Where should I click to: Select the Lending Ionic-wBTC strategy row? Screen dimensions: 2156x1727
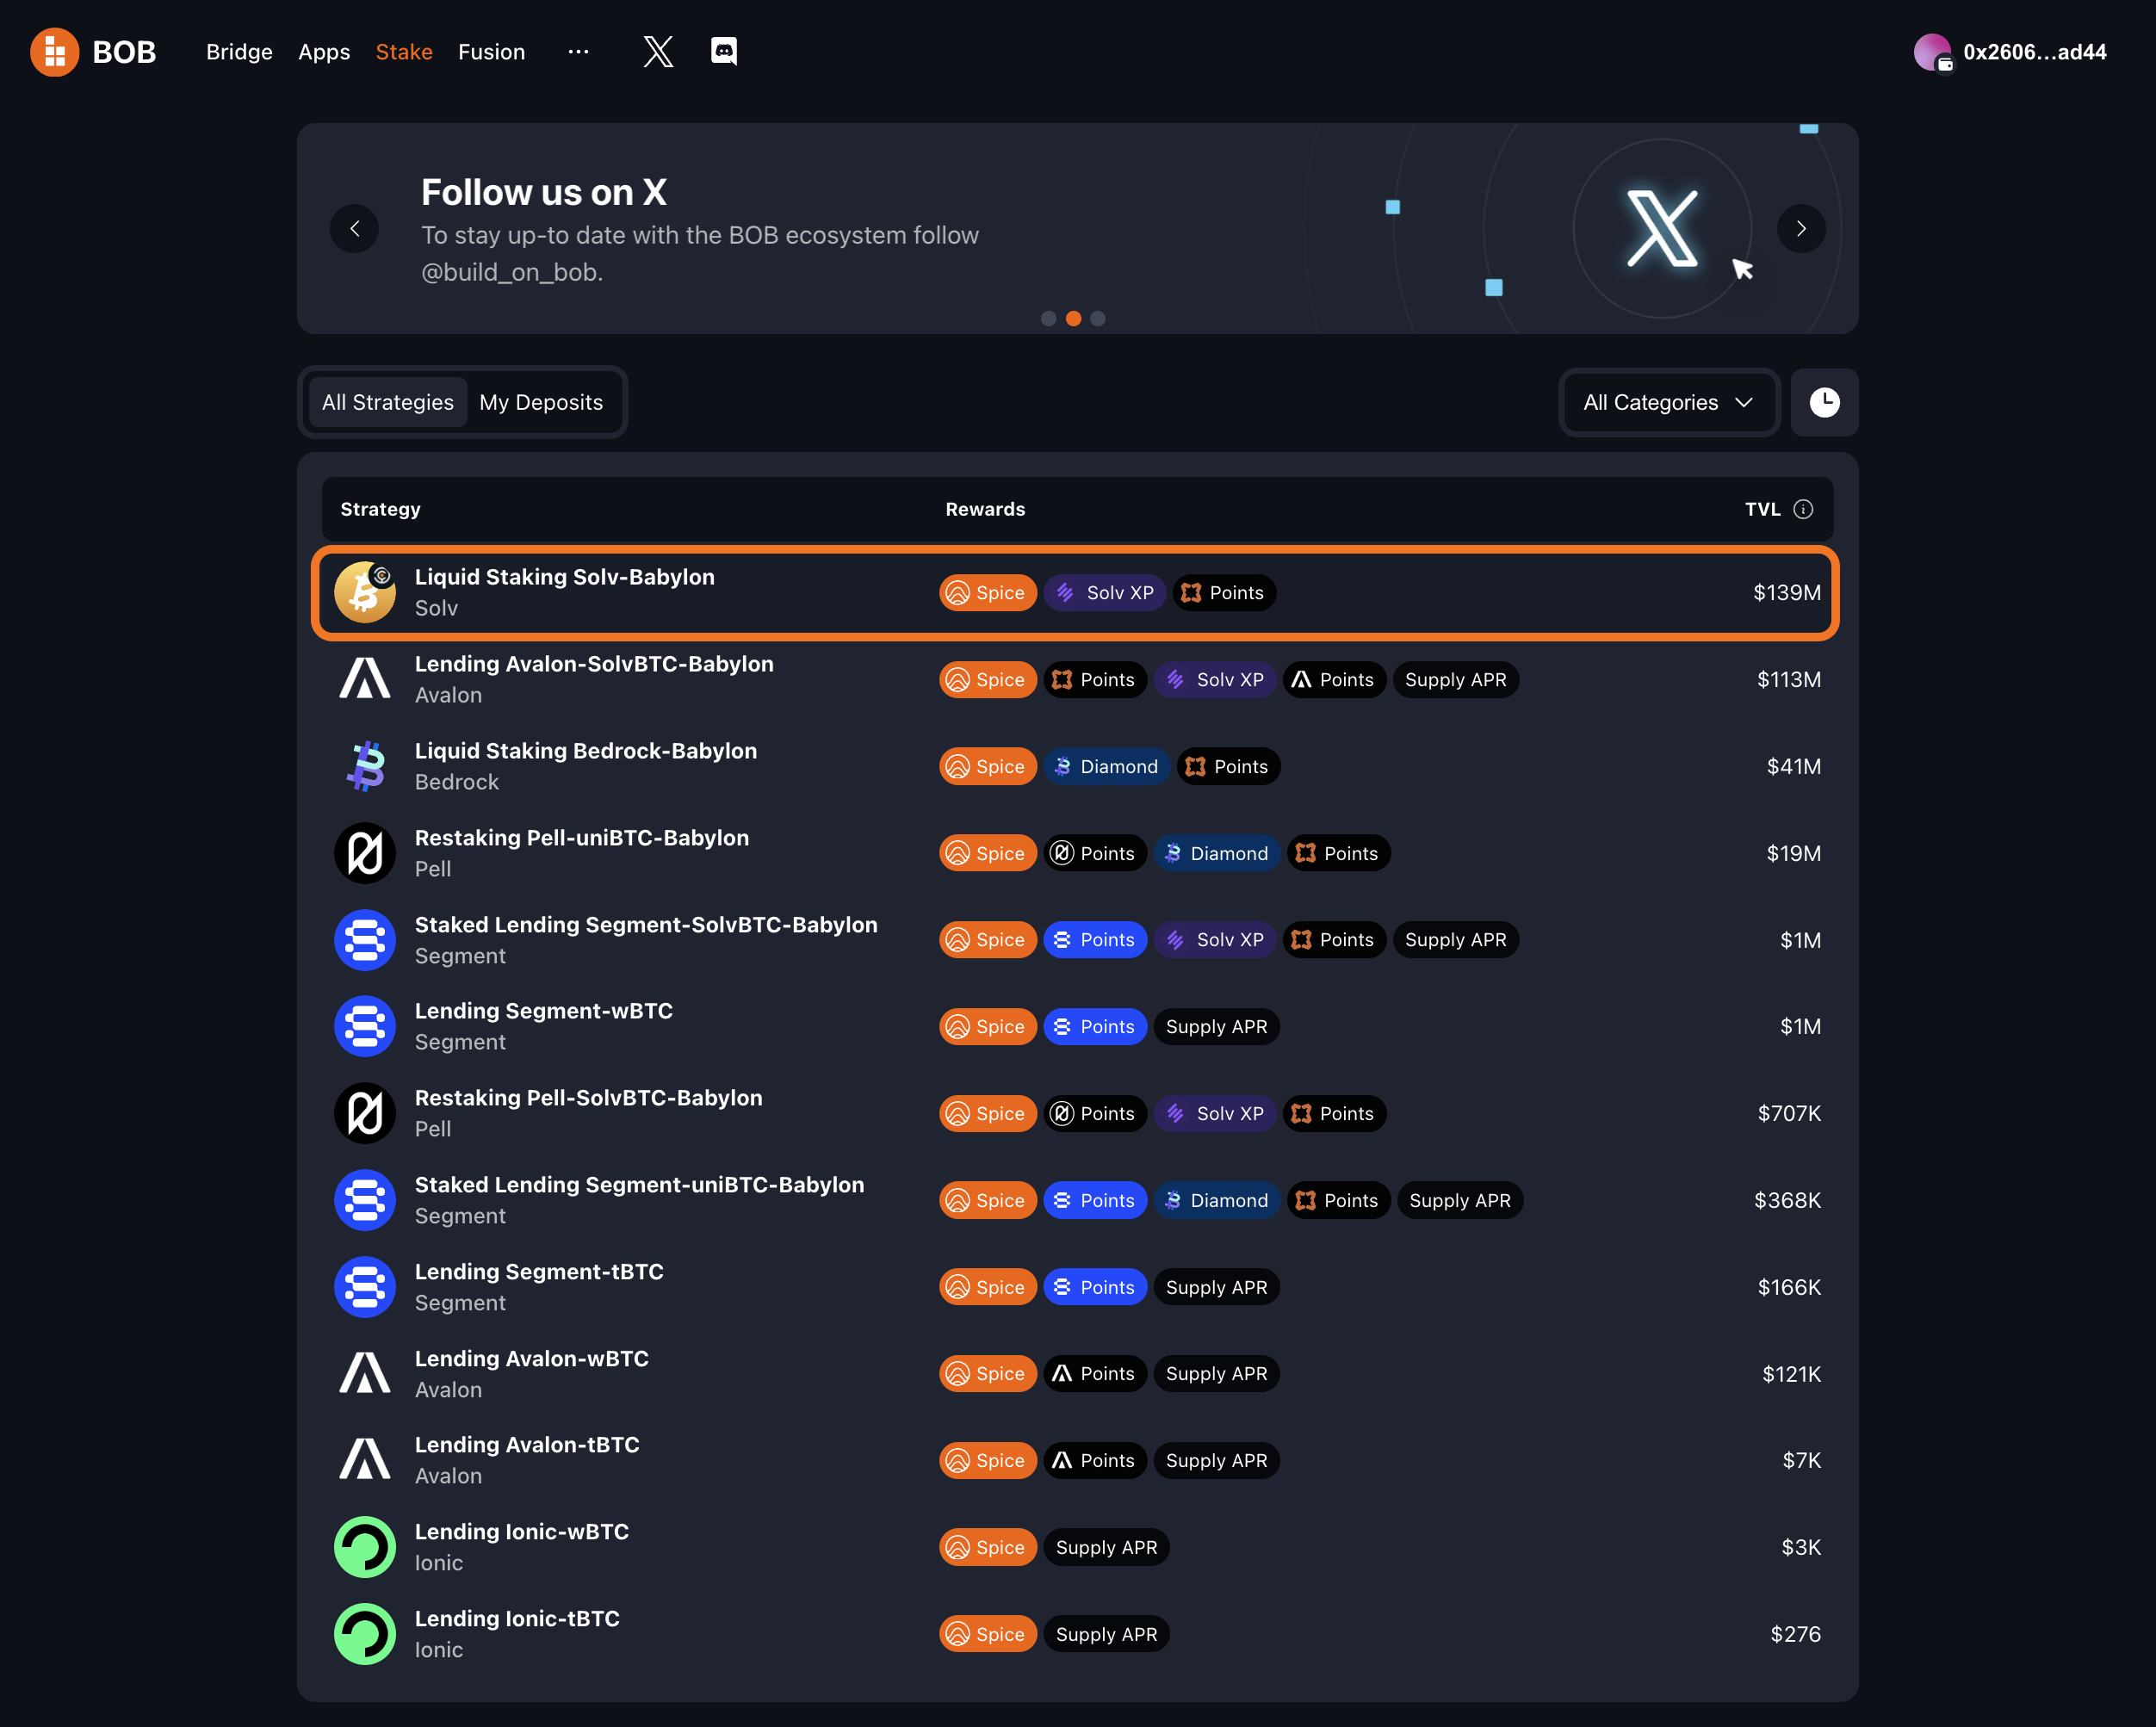[x=1077, y=1545]
